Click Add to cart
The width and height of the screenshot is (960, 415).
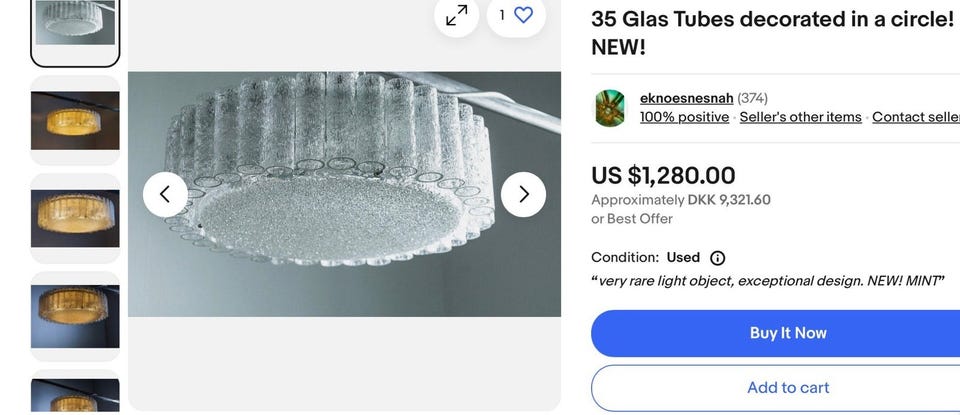[787, 387]
